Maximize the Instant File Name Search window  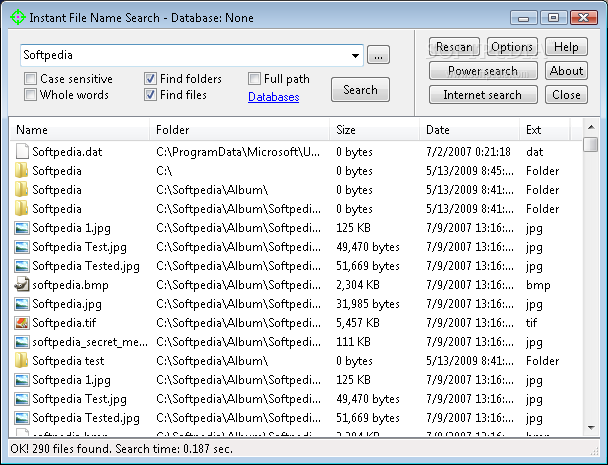[x=553, y=18]
